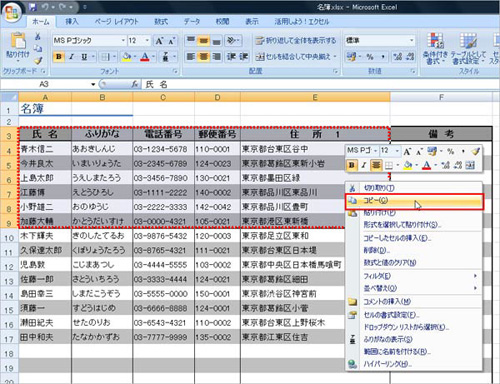
Task: Save the workbook from the quick access toolbar
Action: tap(33, 7)
